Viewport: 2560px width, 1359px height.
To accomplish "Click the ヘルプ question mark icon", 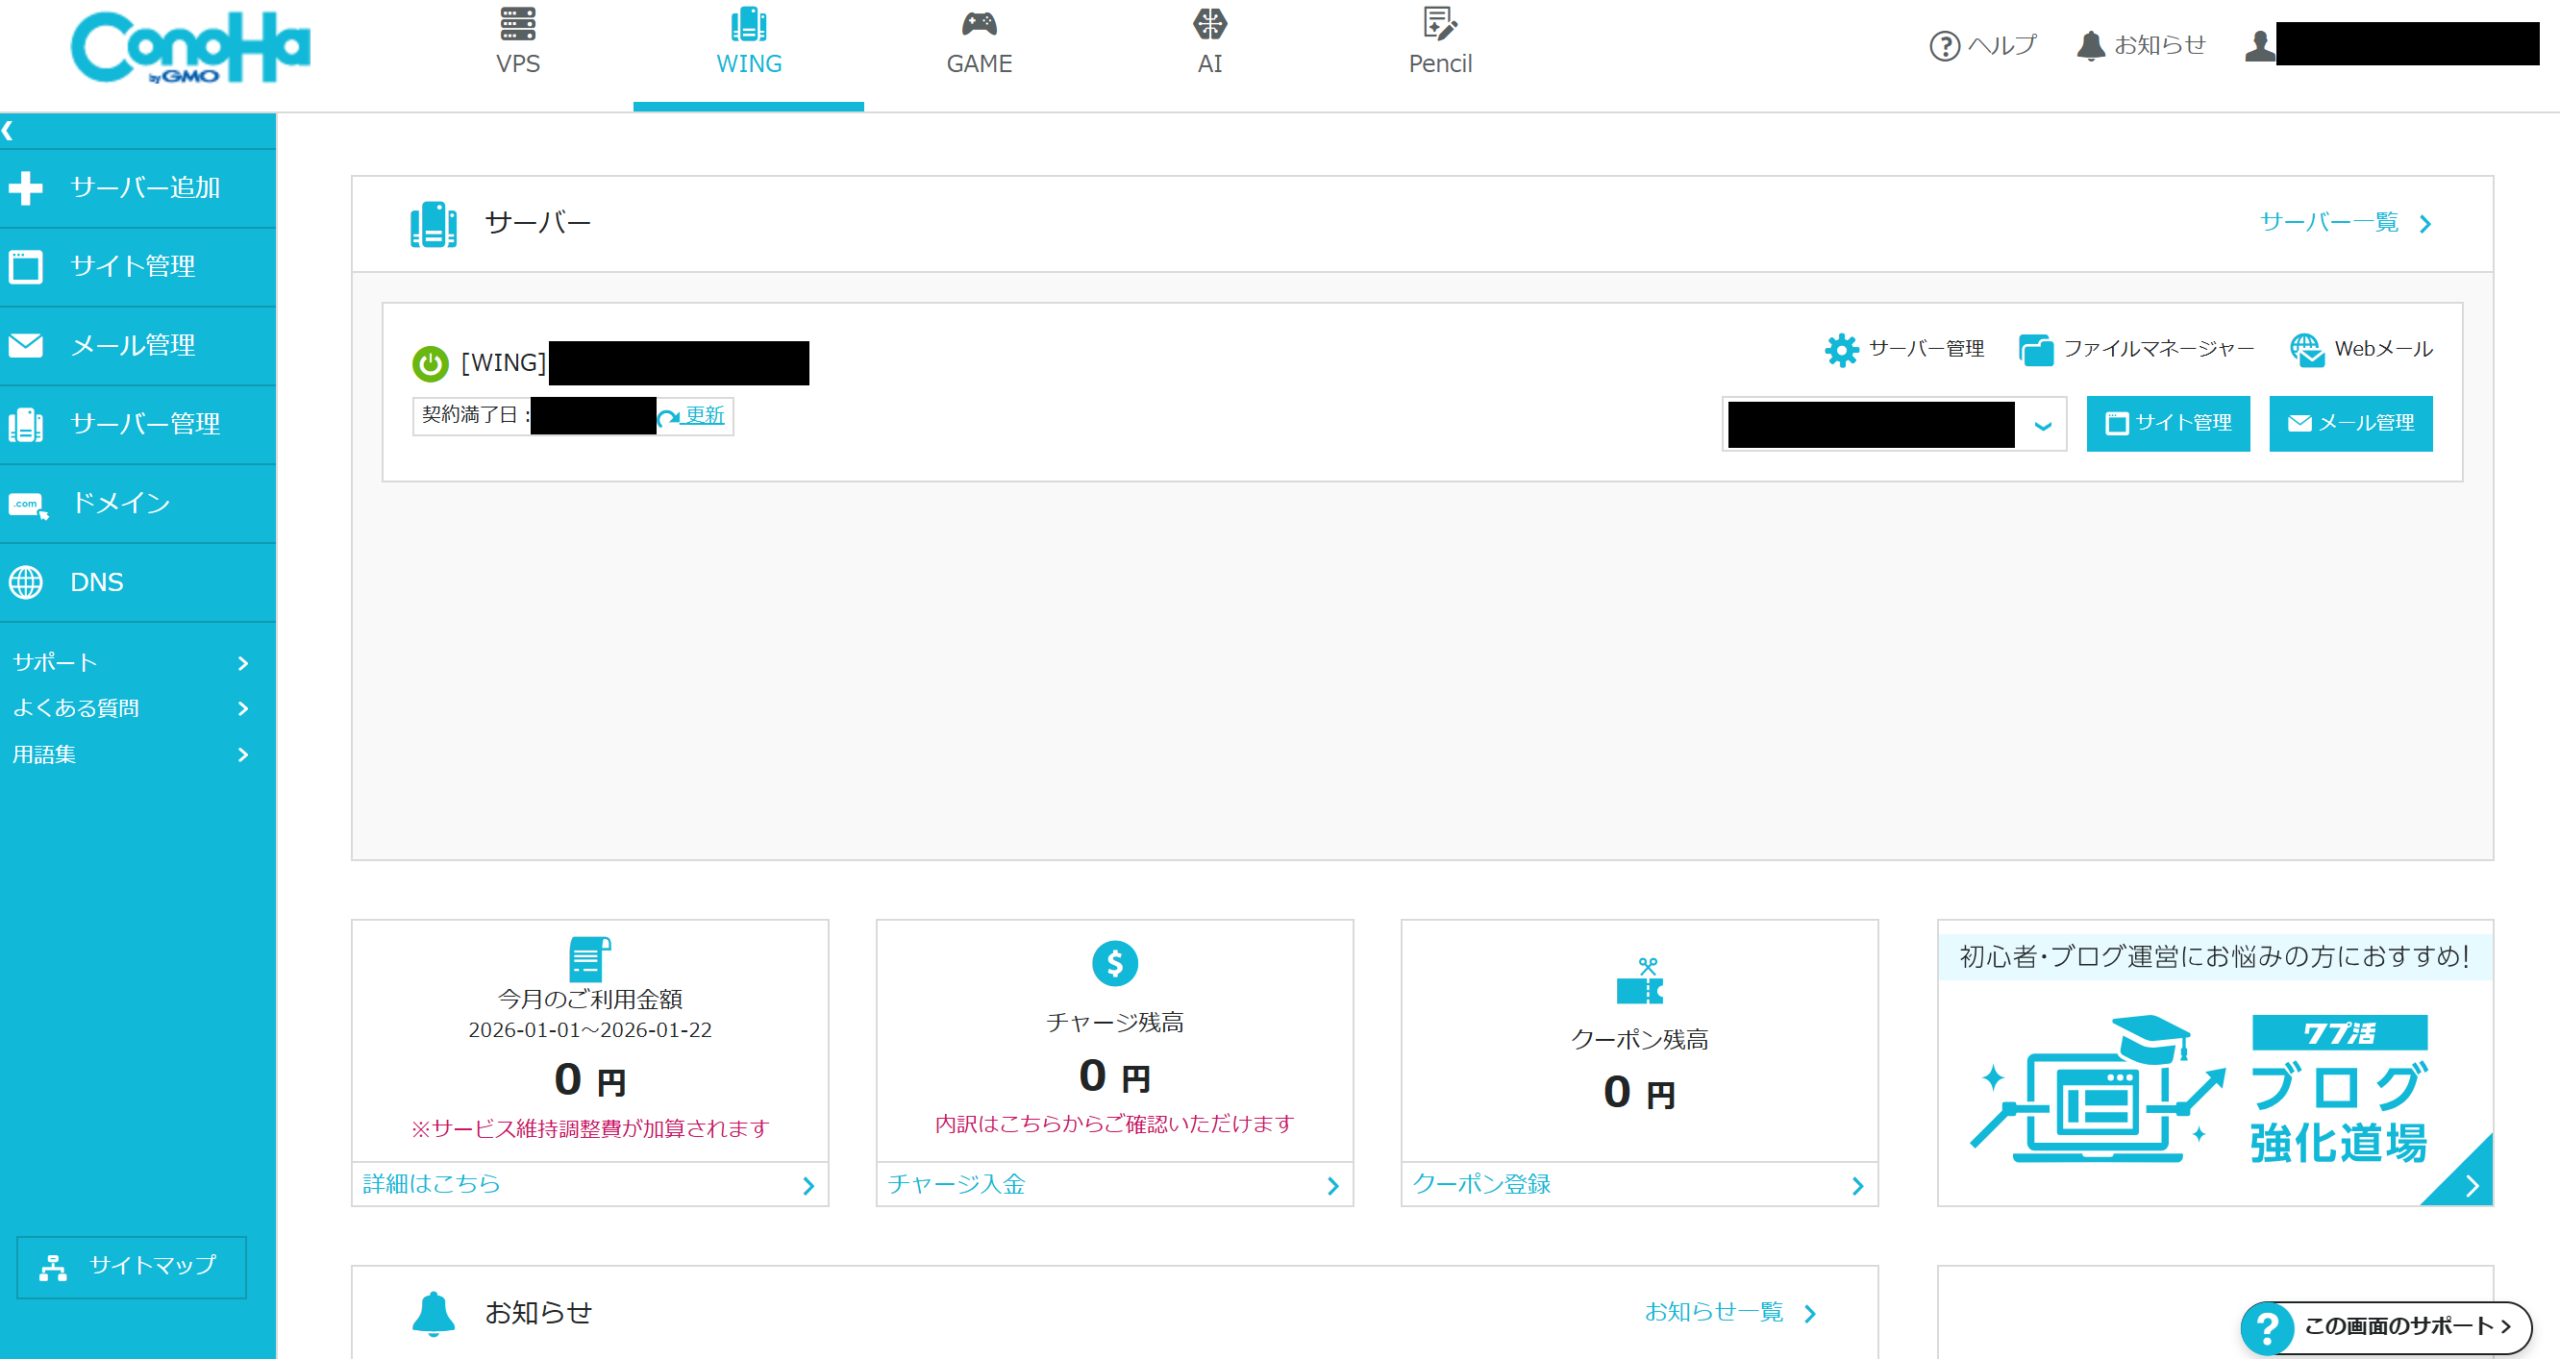I will 1944,46.
